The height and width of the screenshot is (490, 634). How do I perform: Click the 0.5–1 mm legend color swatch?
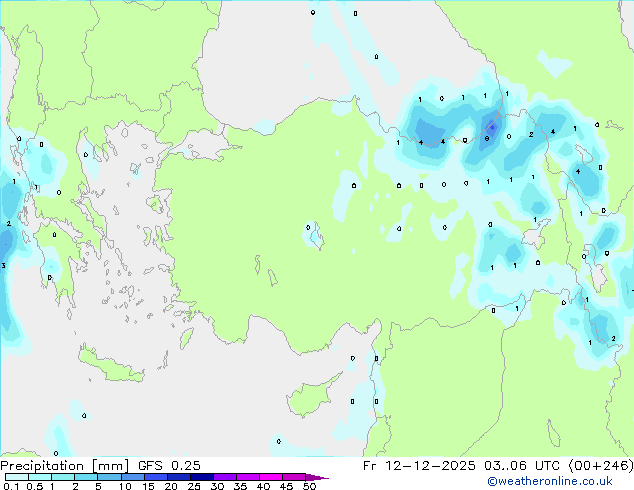click(40, 477)
